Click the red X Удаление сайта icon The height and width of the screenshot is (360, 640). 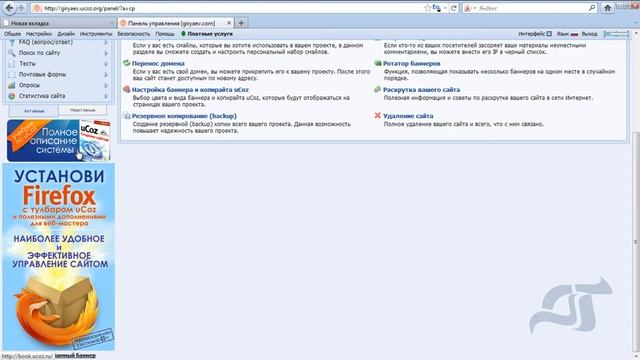378,116
